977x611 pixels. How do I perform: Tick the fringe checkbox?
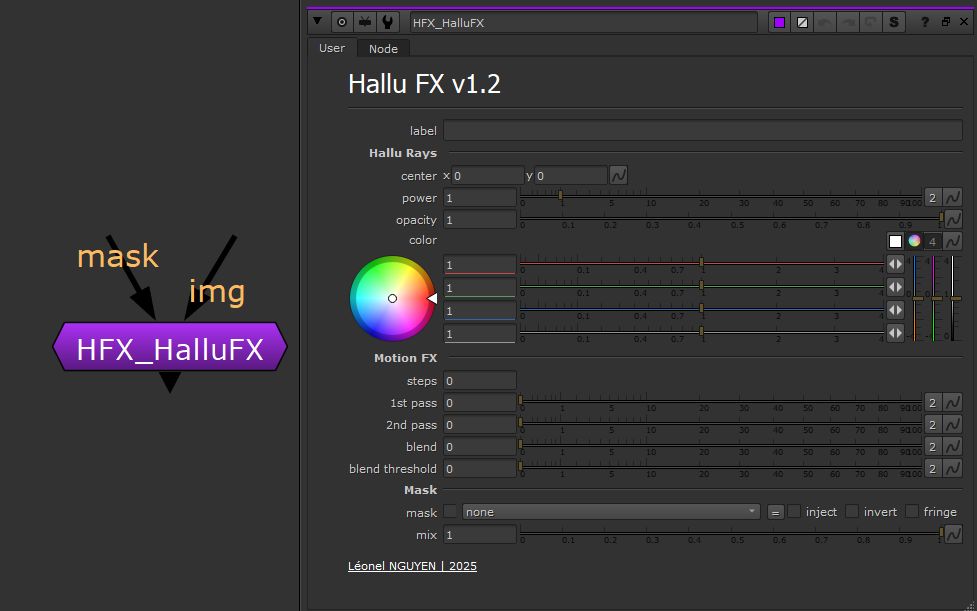tap(912, 512)
